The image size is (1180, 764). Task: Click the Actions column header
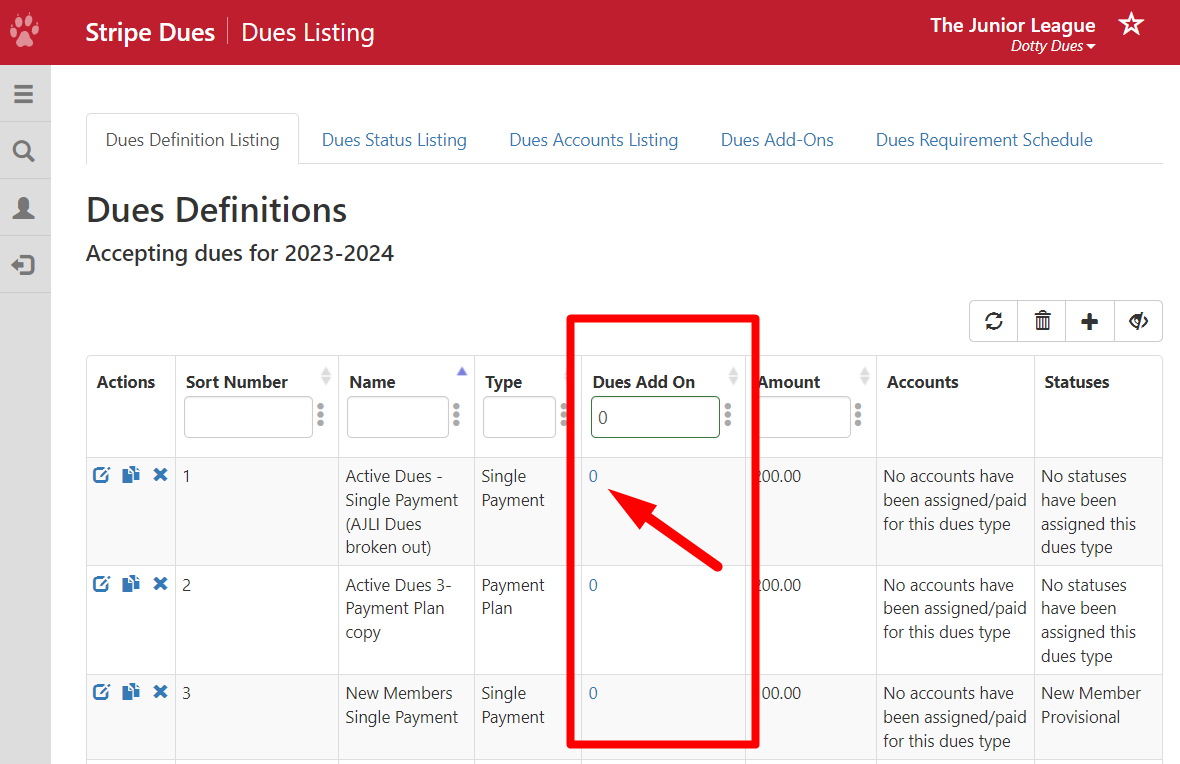(x=126, y=382)
